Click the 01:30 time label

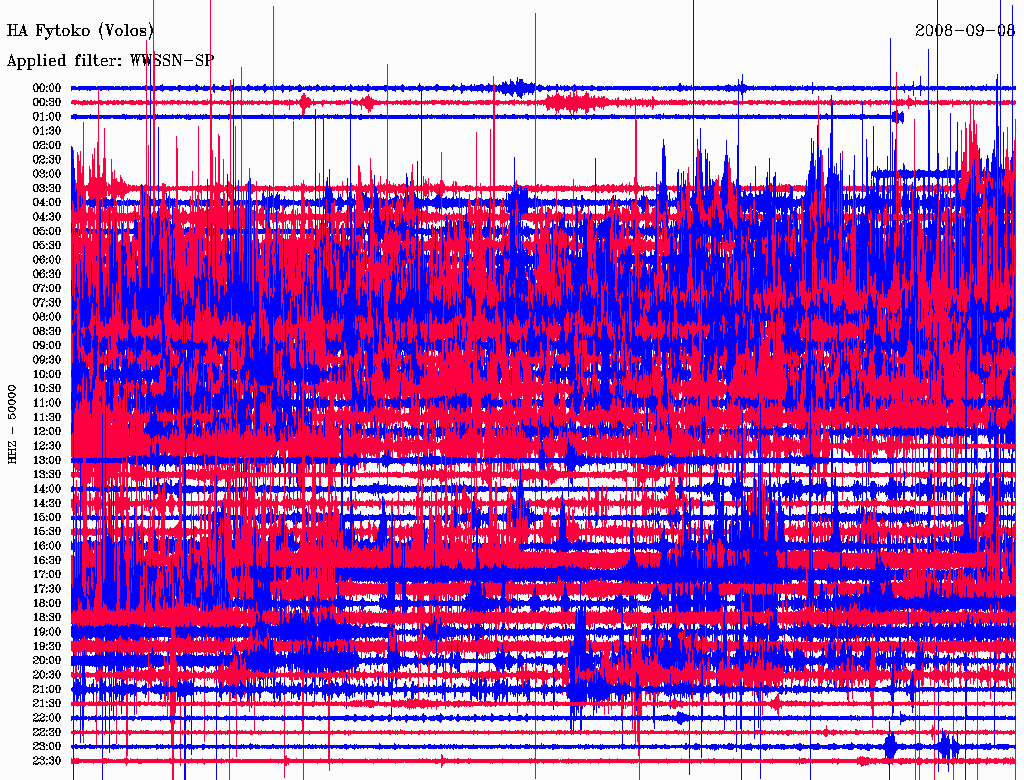(47, 131)
